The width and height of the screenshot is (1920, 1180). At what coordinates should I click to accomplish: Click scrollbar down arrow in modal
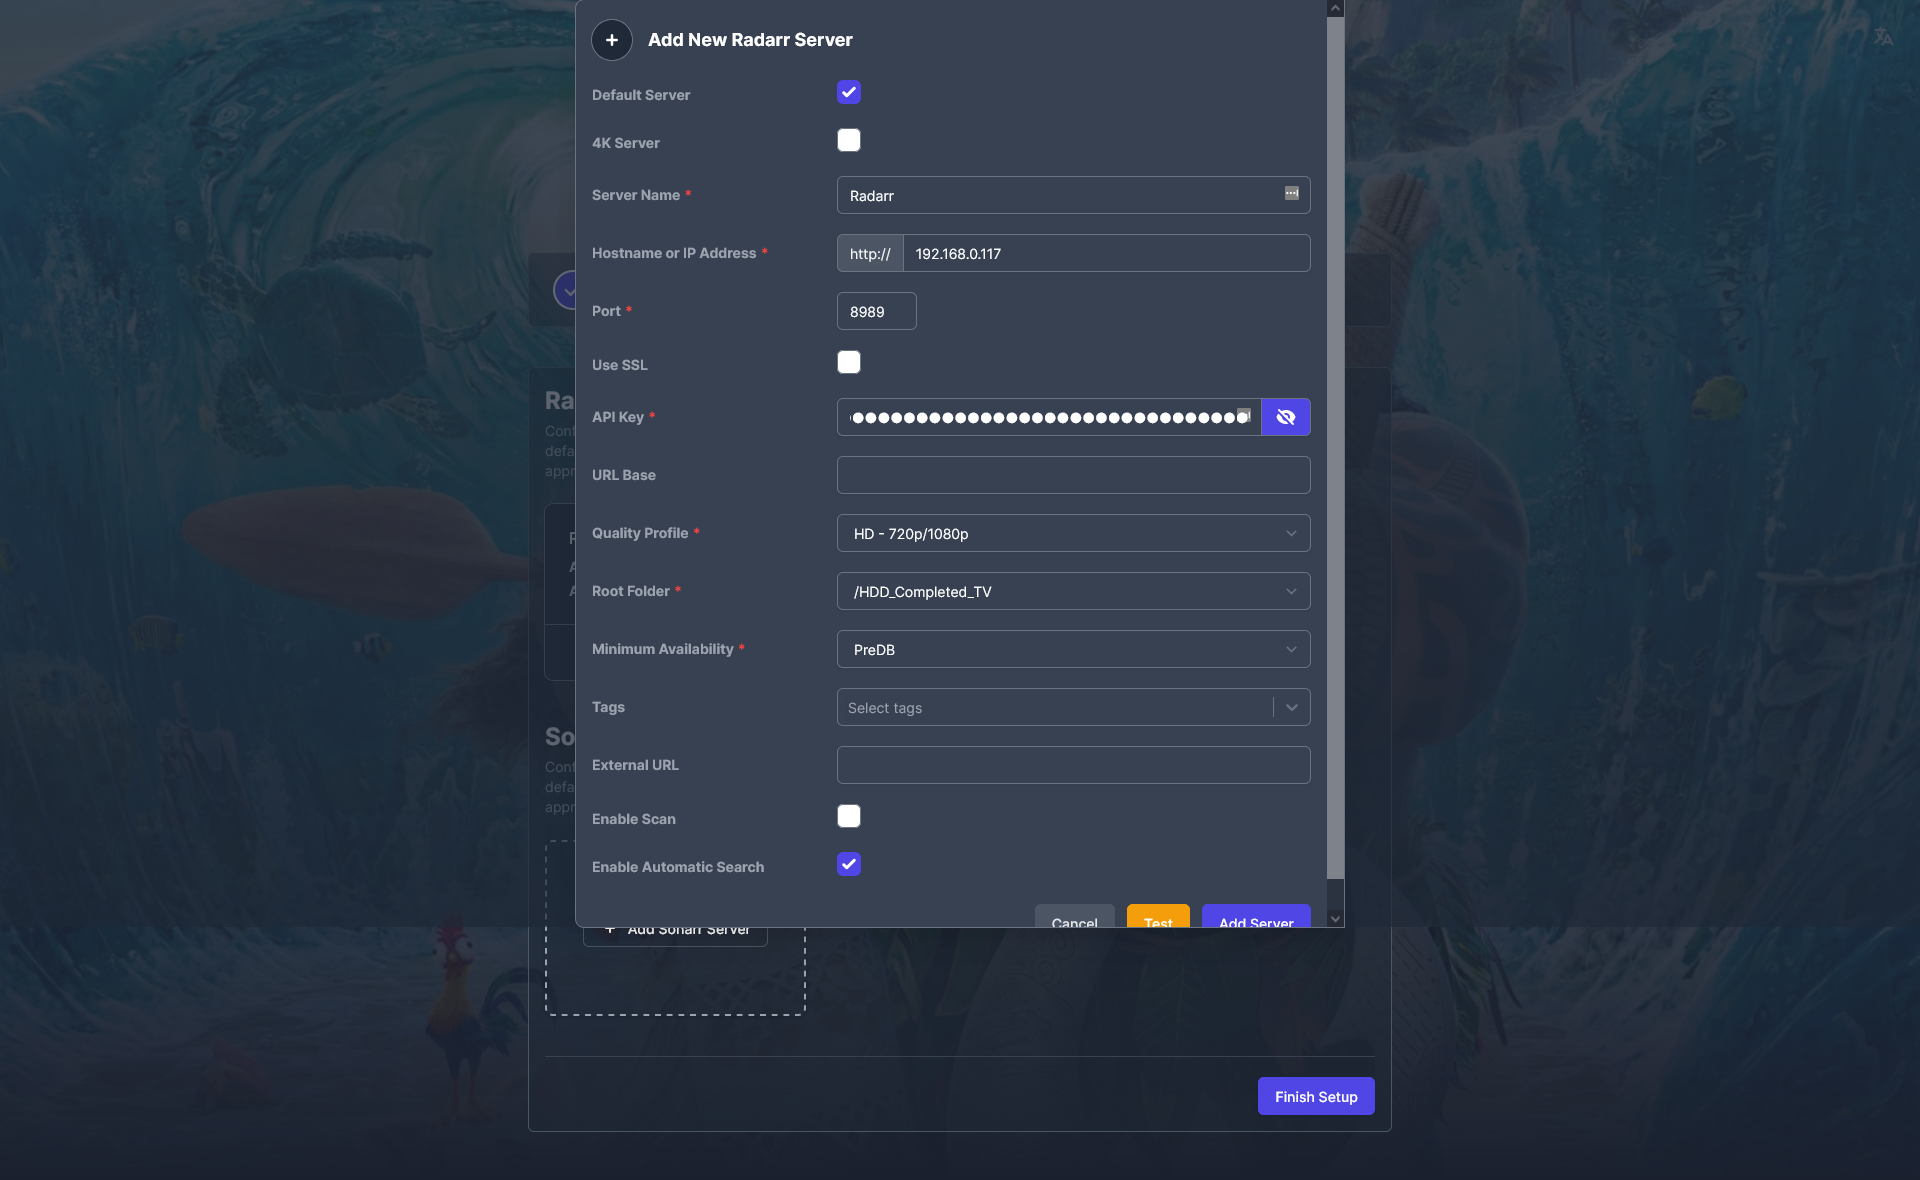click(x=1335, y=918)
